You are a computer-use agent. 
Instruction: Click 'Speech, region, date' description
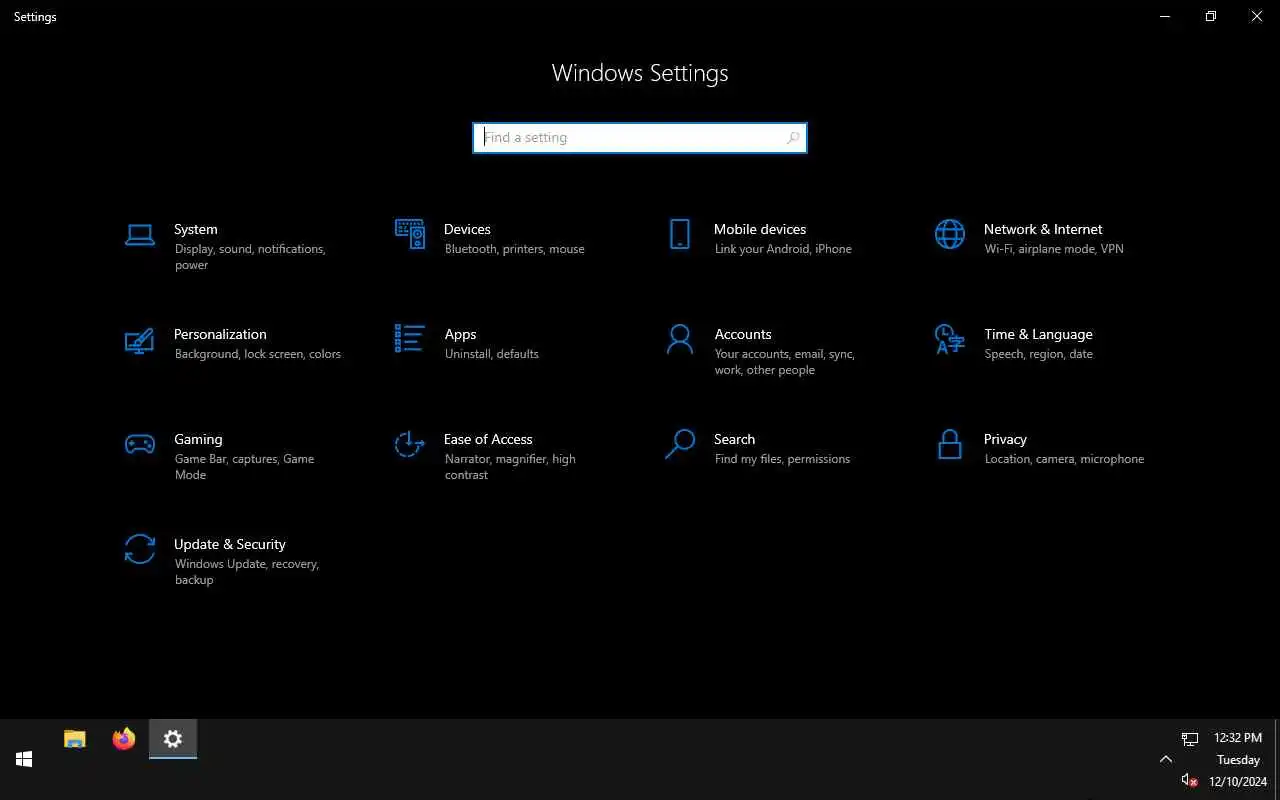point(1038,354)
